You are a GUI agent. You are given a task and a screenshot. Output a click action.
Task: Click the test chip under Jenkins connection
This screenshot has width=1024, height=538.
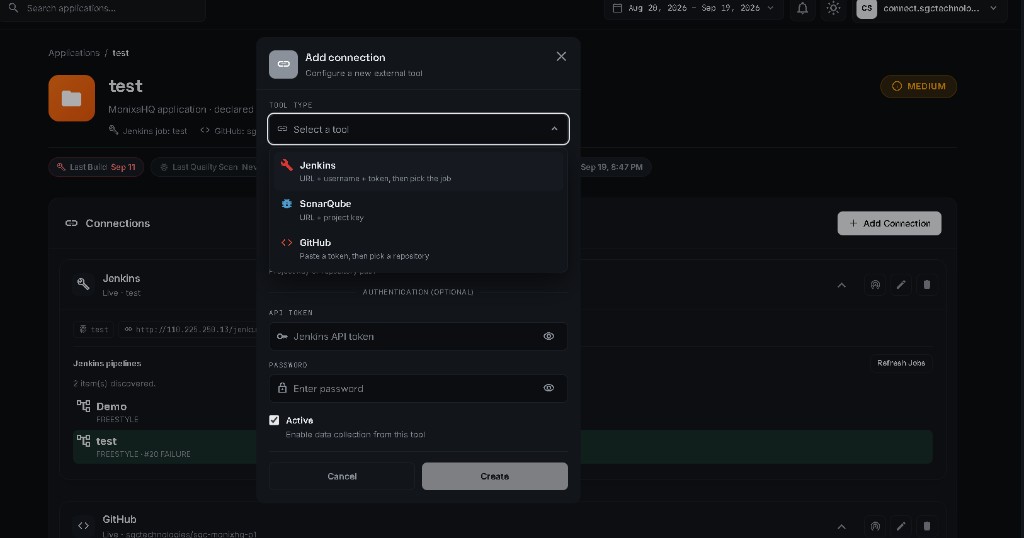94,329
